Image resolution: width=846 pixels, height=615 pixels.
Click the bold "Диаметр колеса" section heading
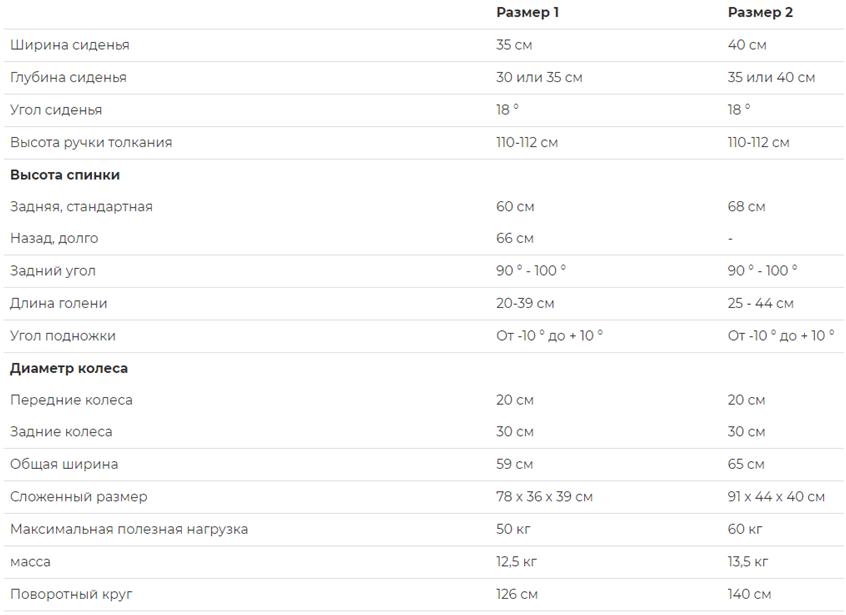coord(69,368)
